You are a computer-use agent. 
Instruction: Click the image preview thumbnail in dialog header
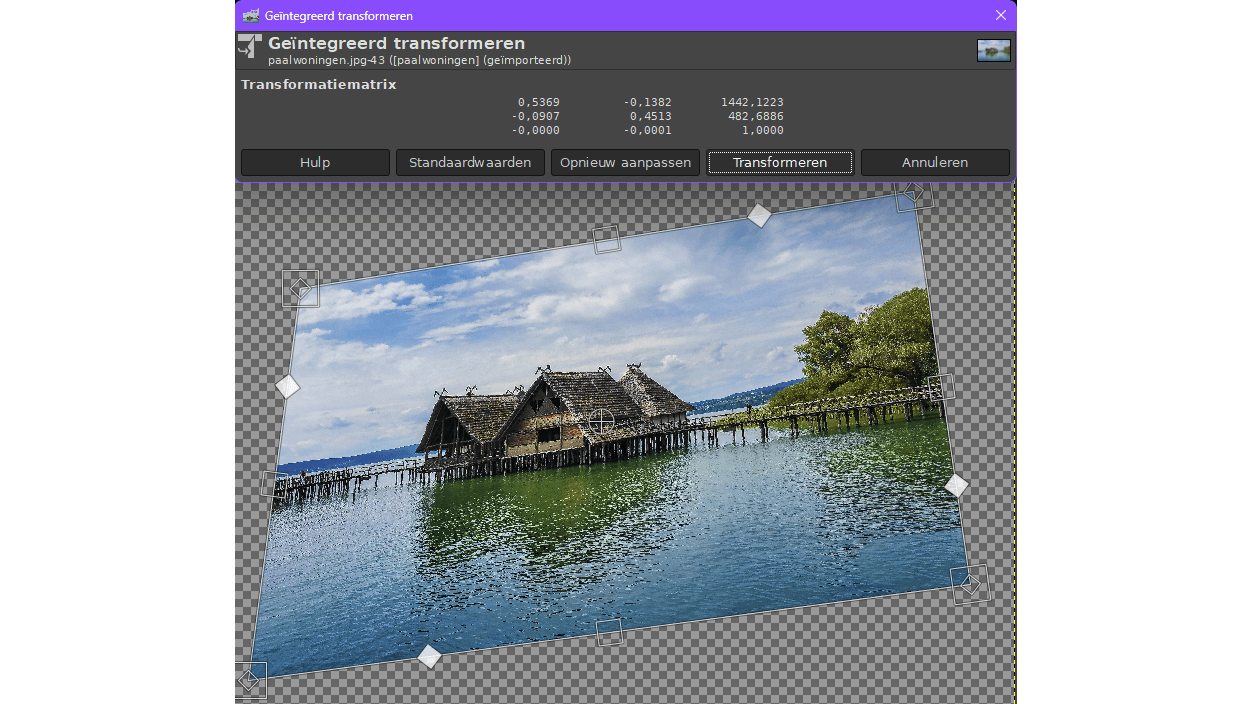pyautogui.click(x=993, y=50)
